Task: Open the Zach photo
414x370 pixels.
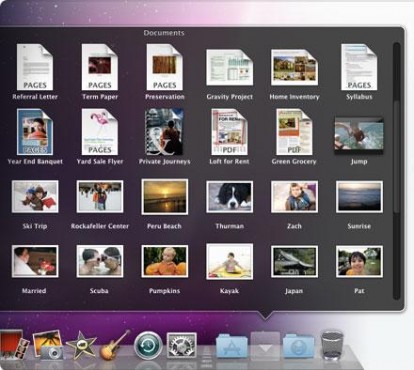Action: click(x=294, y=197)
